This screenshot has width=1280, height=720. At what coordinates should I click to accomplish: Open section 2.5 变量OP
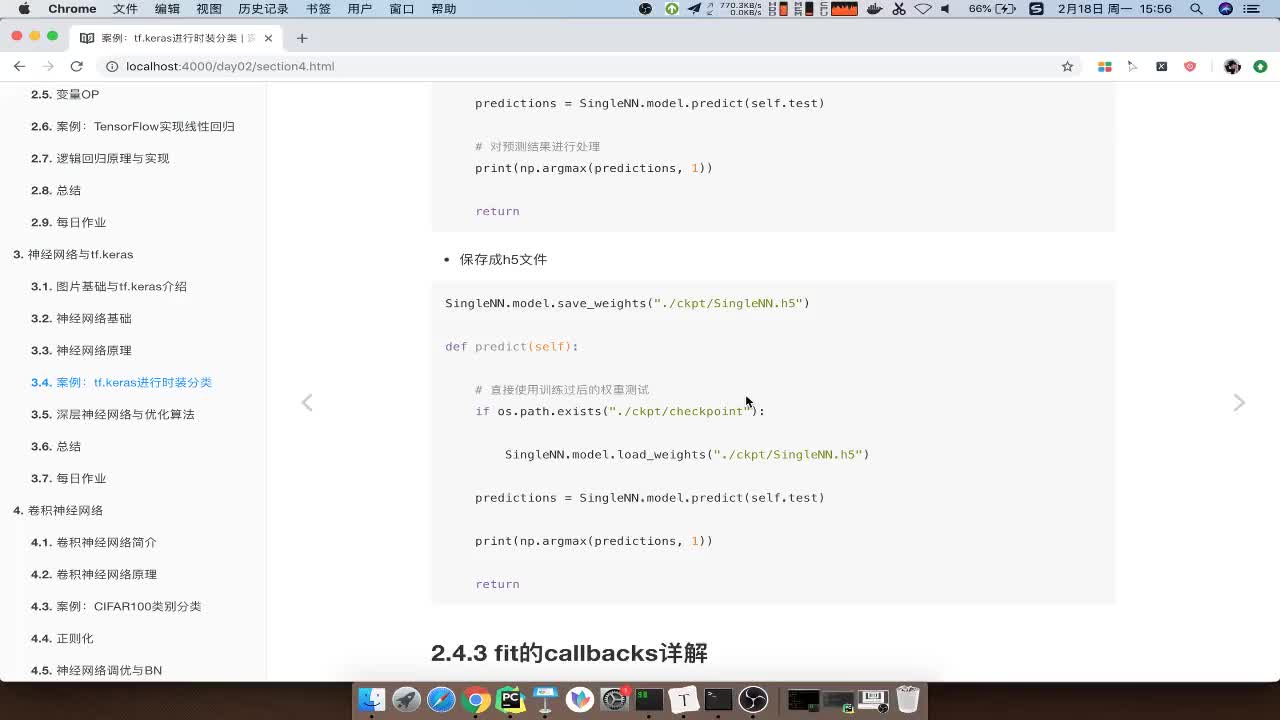coord(65,94)
